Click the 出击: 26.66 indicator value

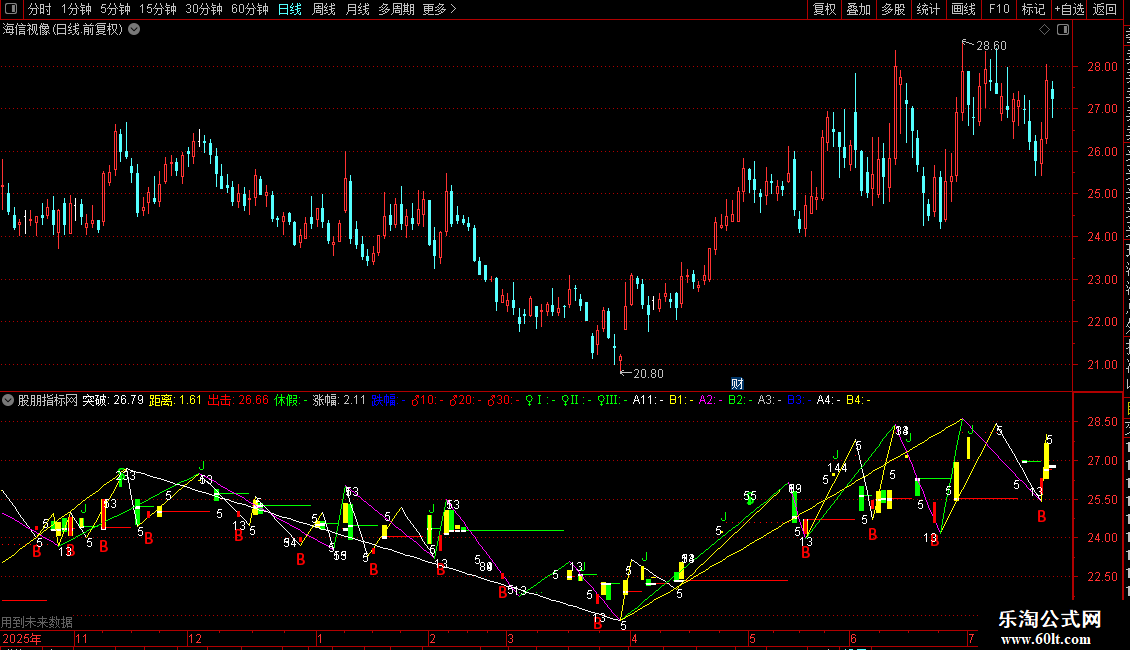238,400
